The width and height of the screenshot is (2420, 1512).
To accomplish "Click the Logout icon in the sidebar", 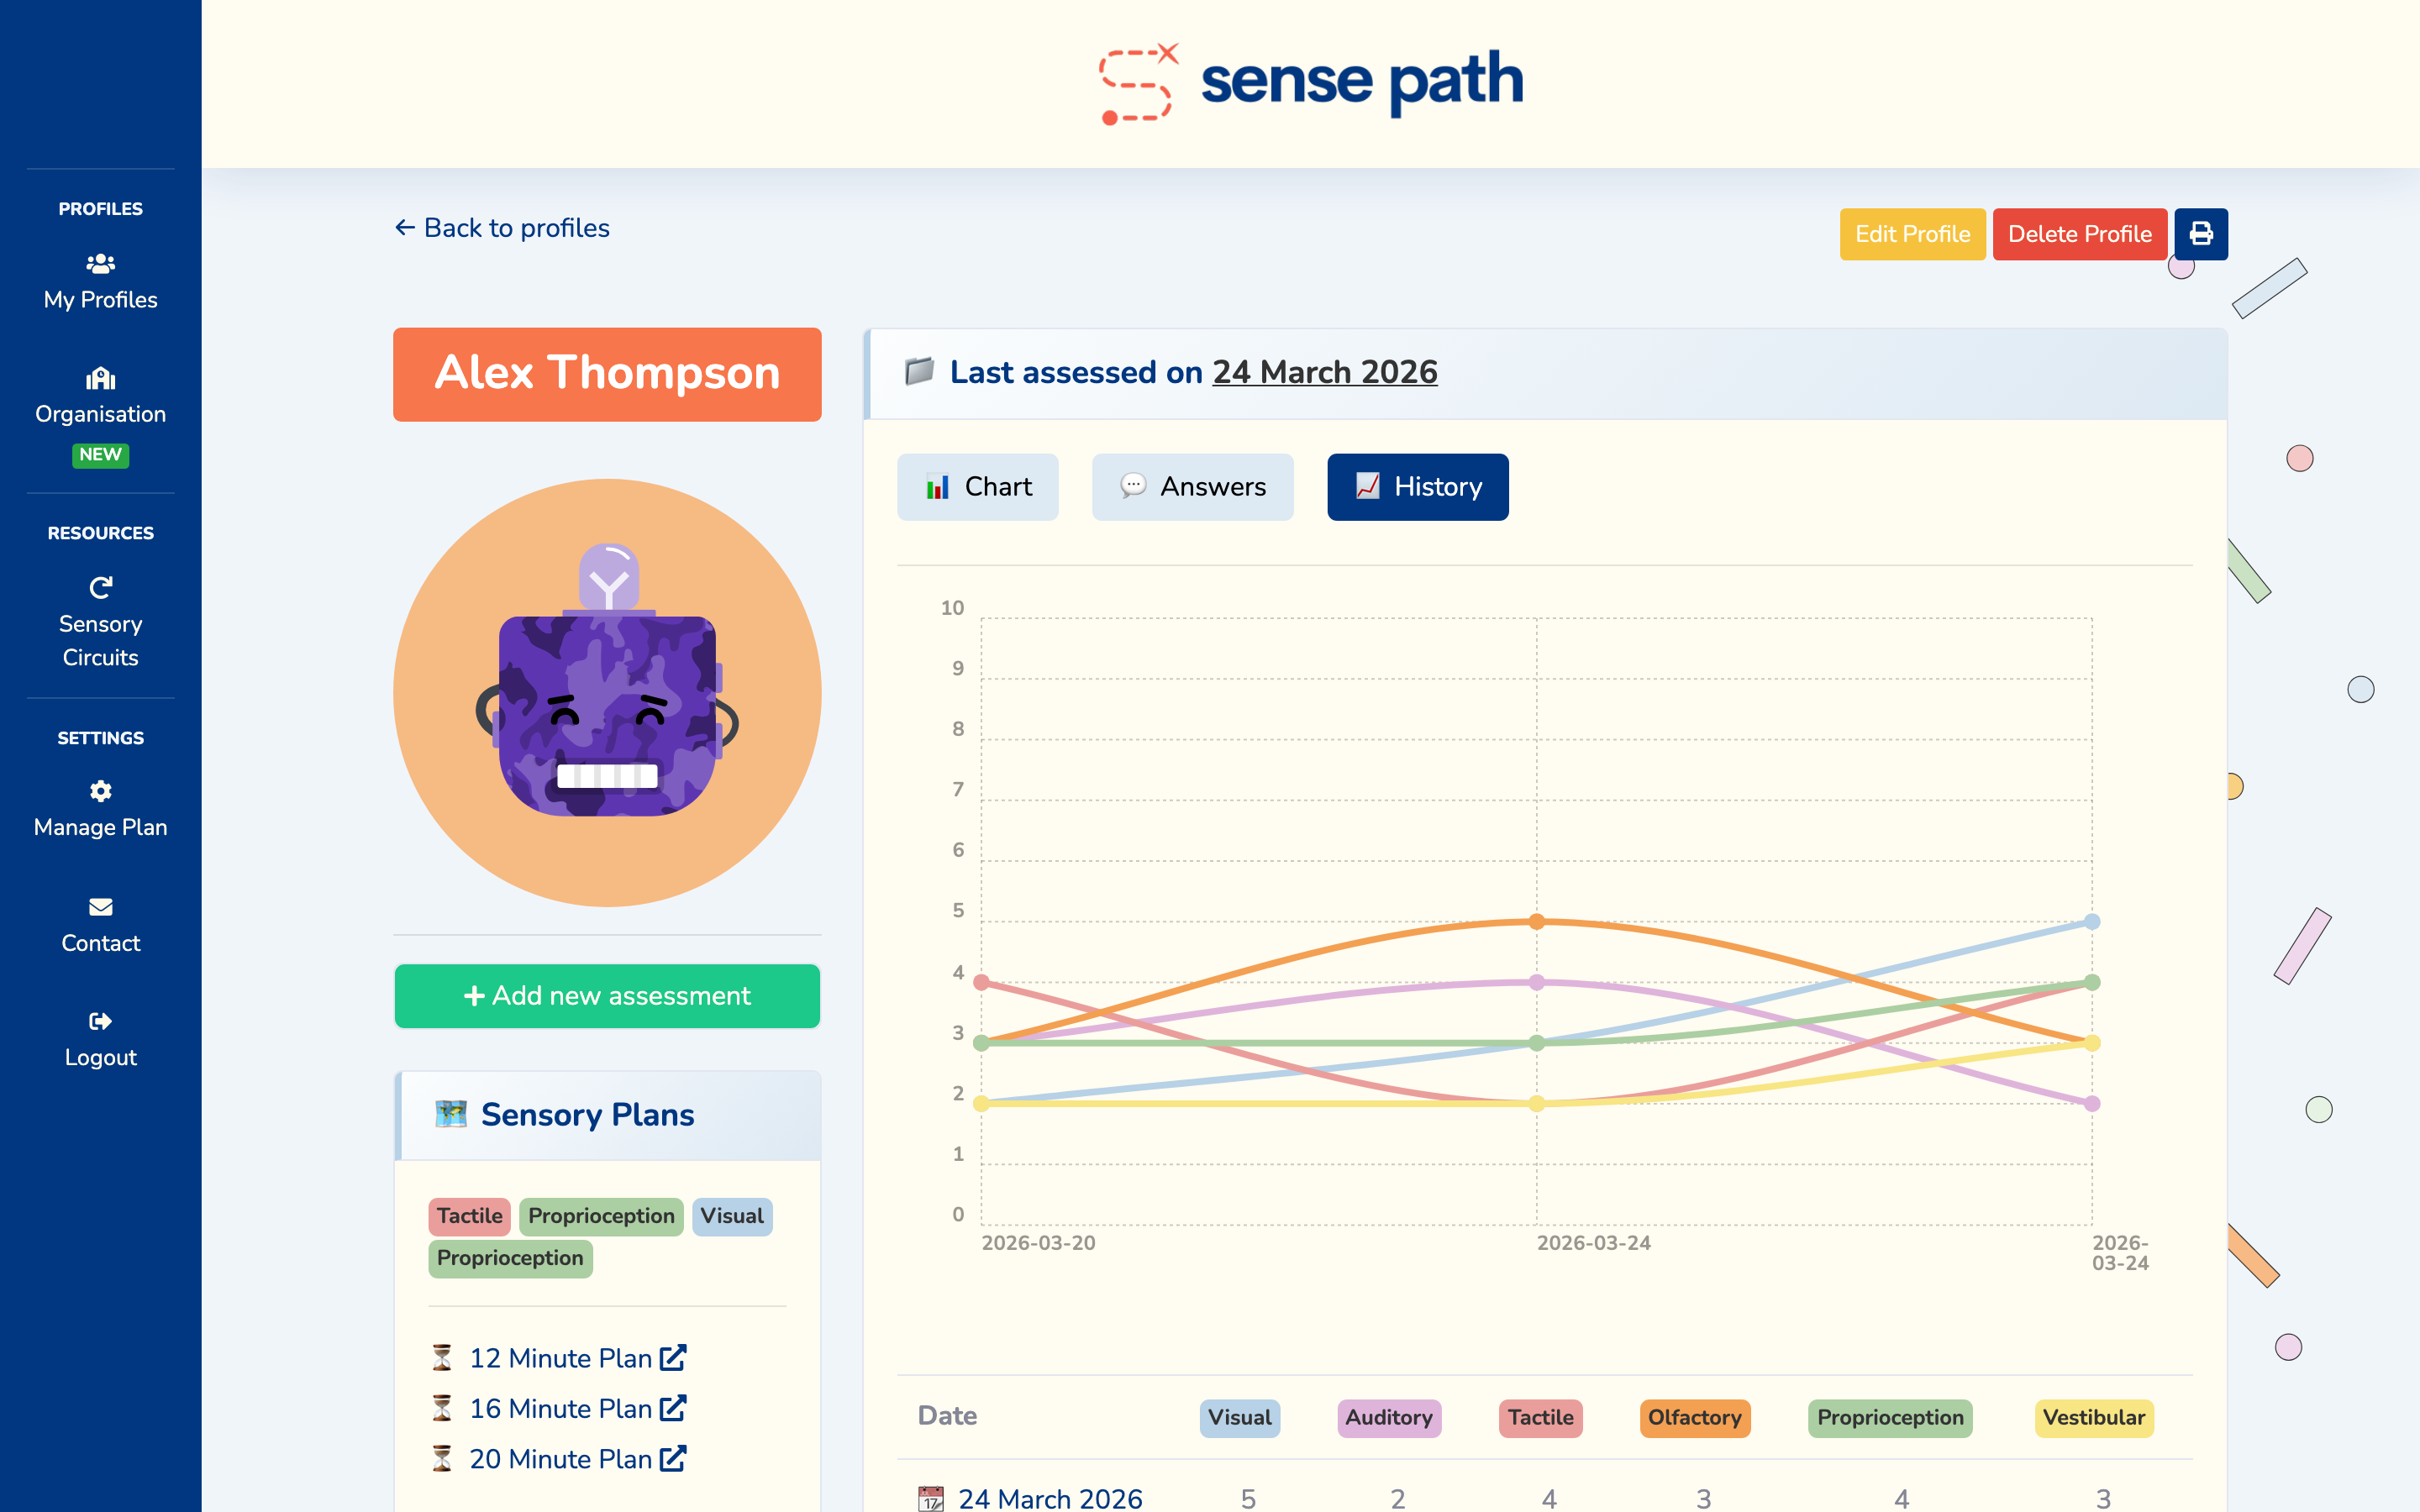I will [x=100, y=1020].
